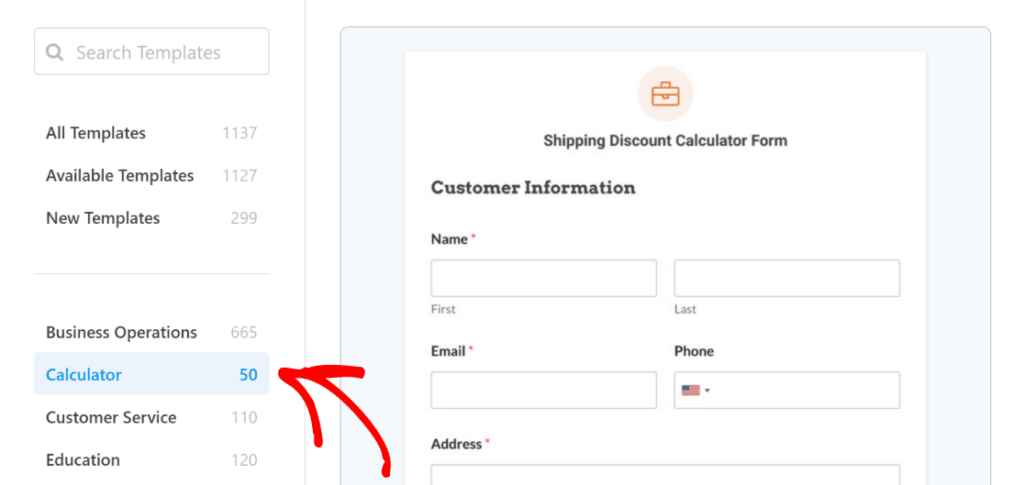Click the Last name input field
1024x485 pixels.
(x=786, y=278)
